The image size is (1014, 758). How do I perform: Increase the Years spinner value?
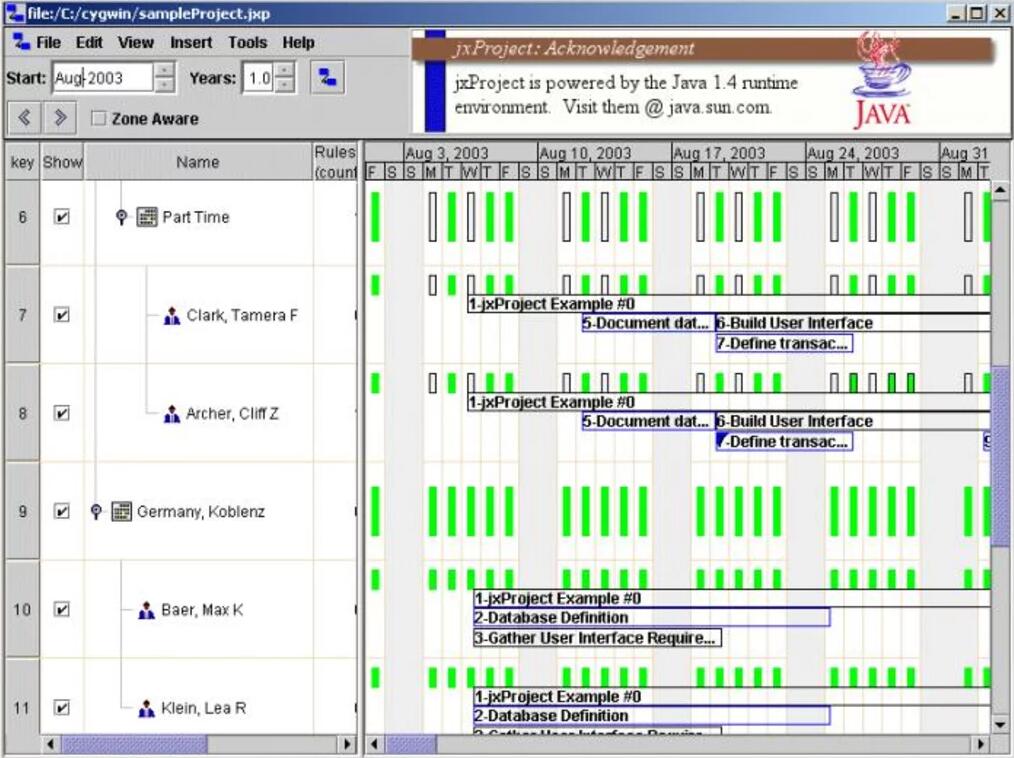285,71
